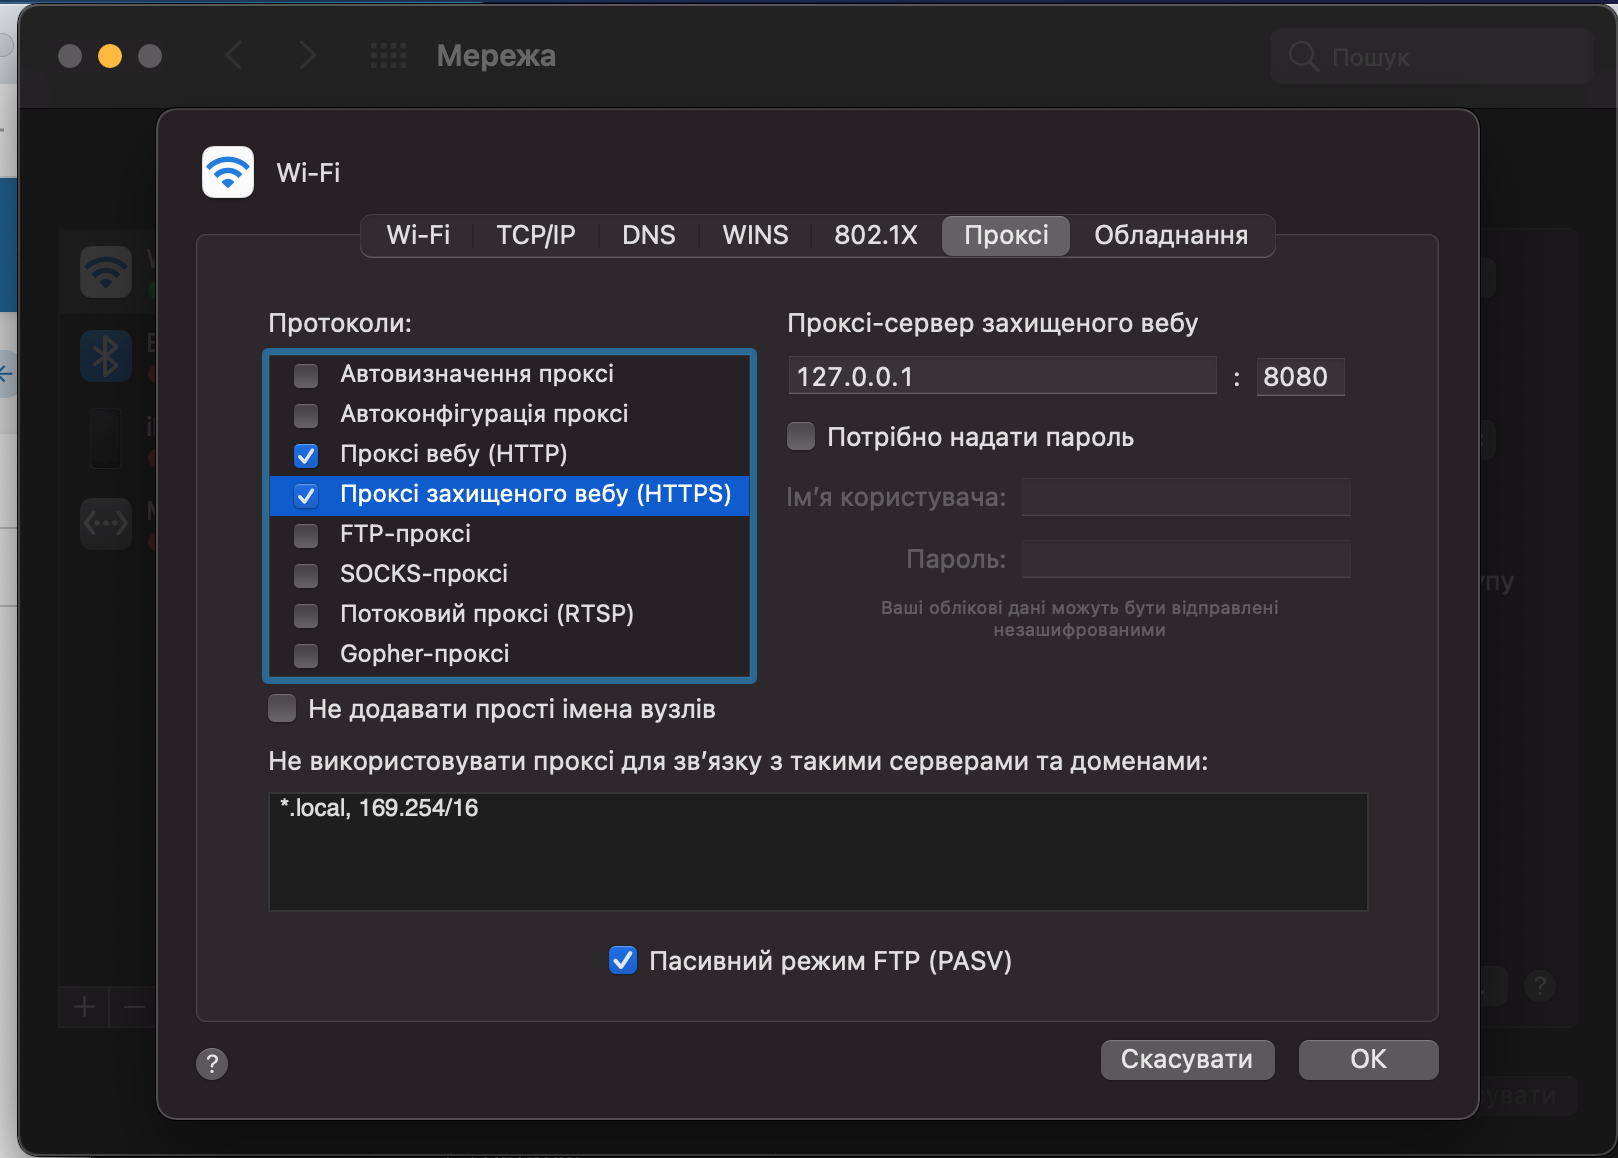Click the search magnifier icon
This screenshot has width=1618, height=1158.
1303,56
